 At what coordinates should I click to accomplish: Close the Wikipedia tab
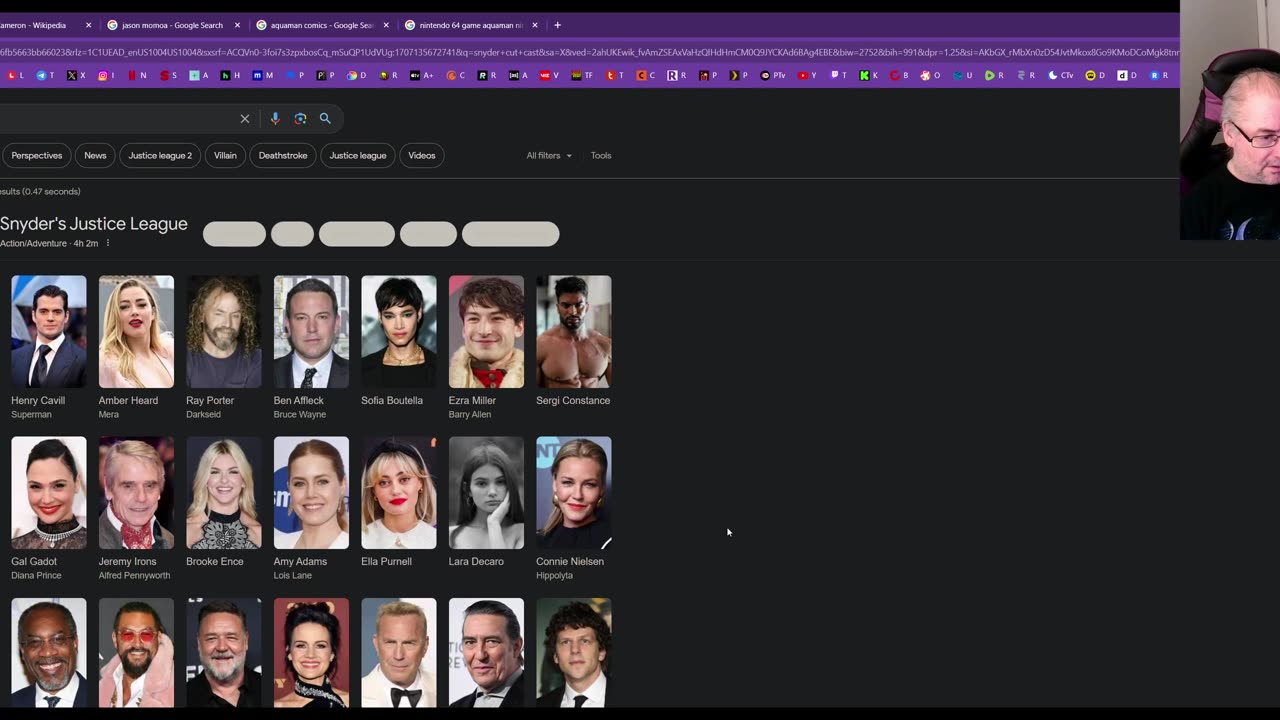click(x=88, y=25)
